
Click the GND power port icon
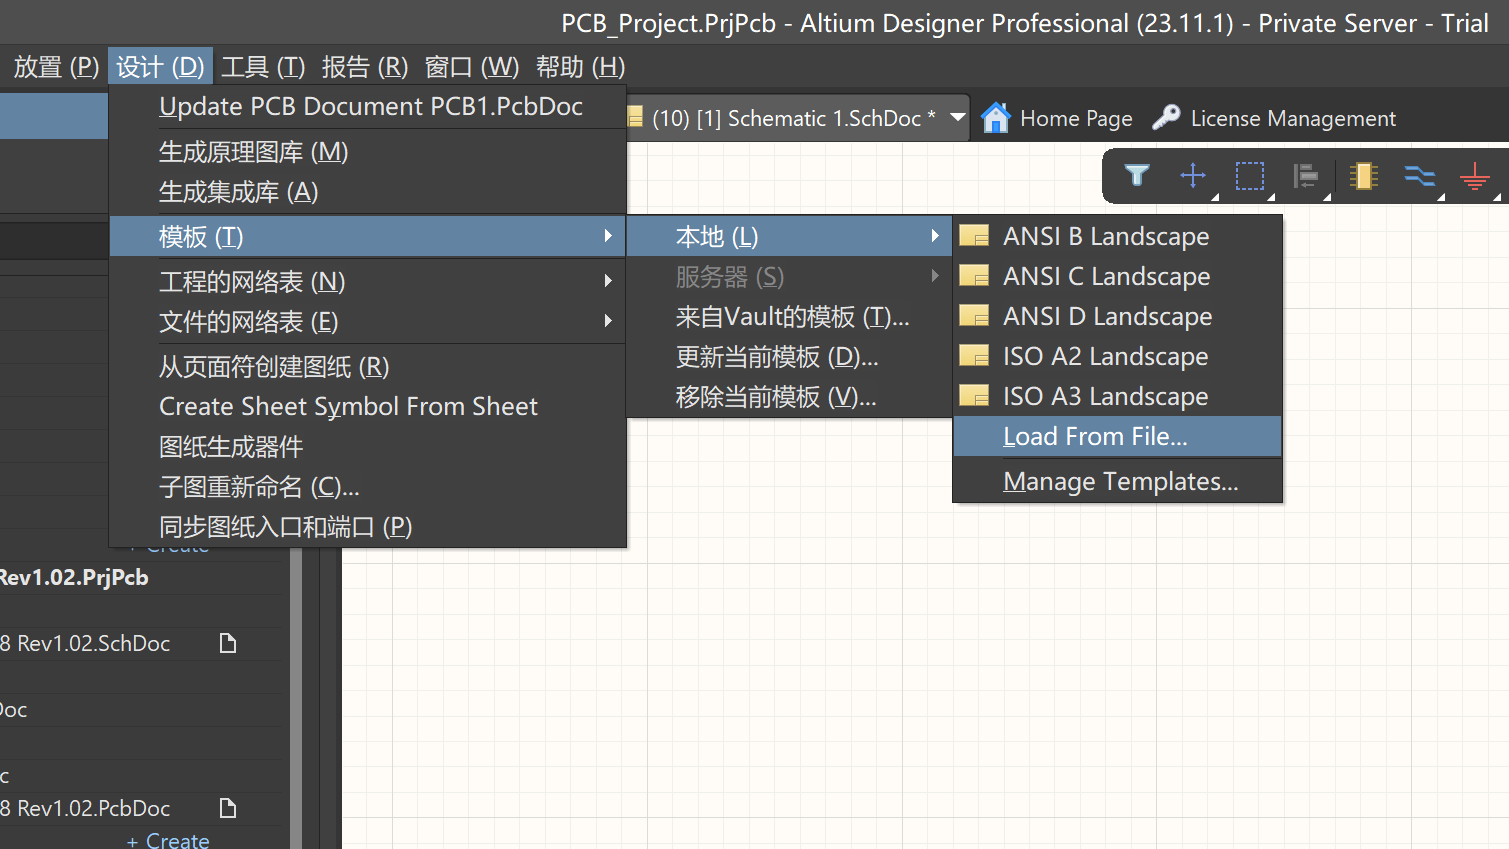click(1474, 177)
